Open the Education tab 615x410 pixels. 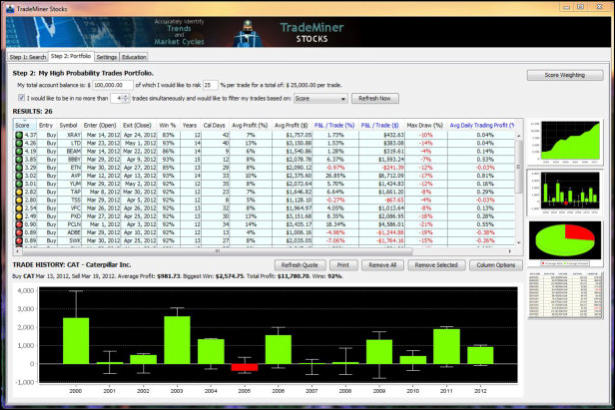[134, 57]
